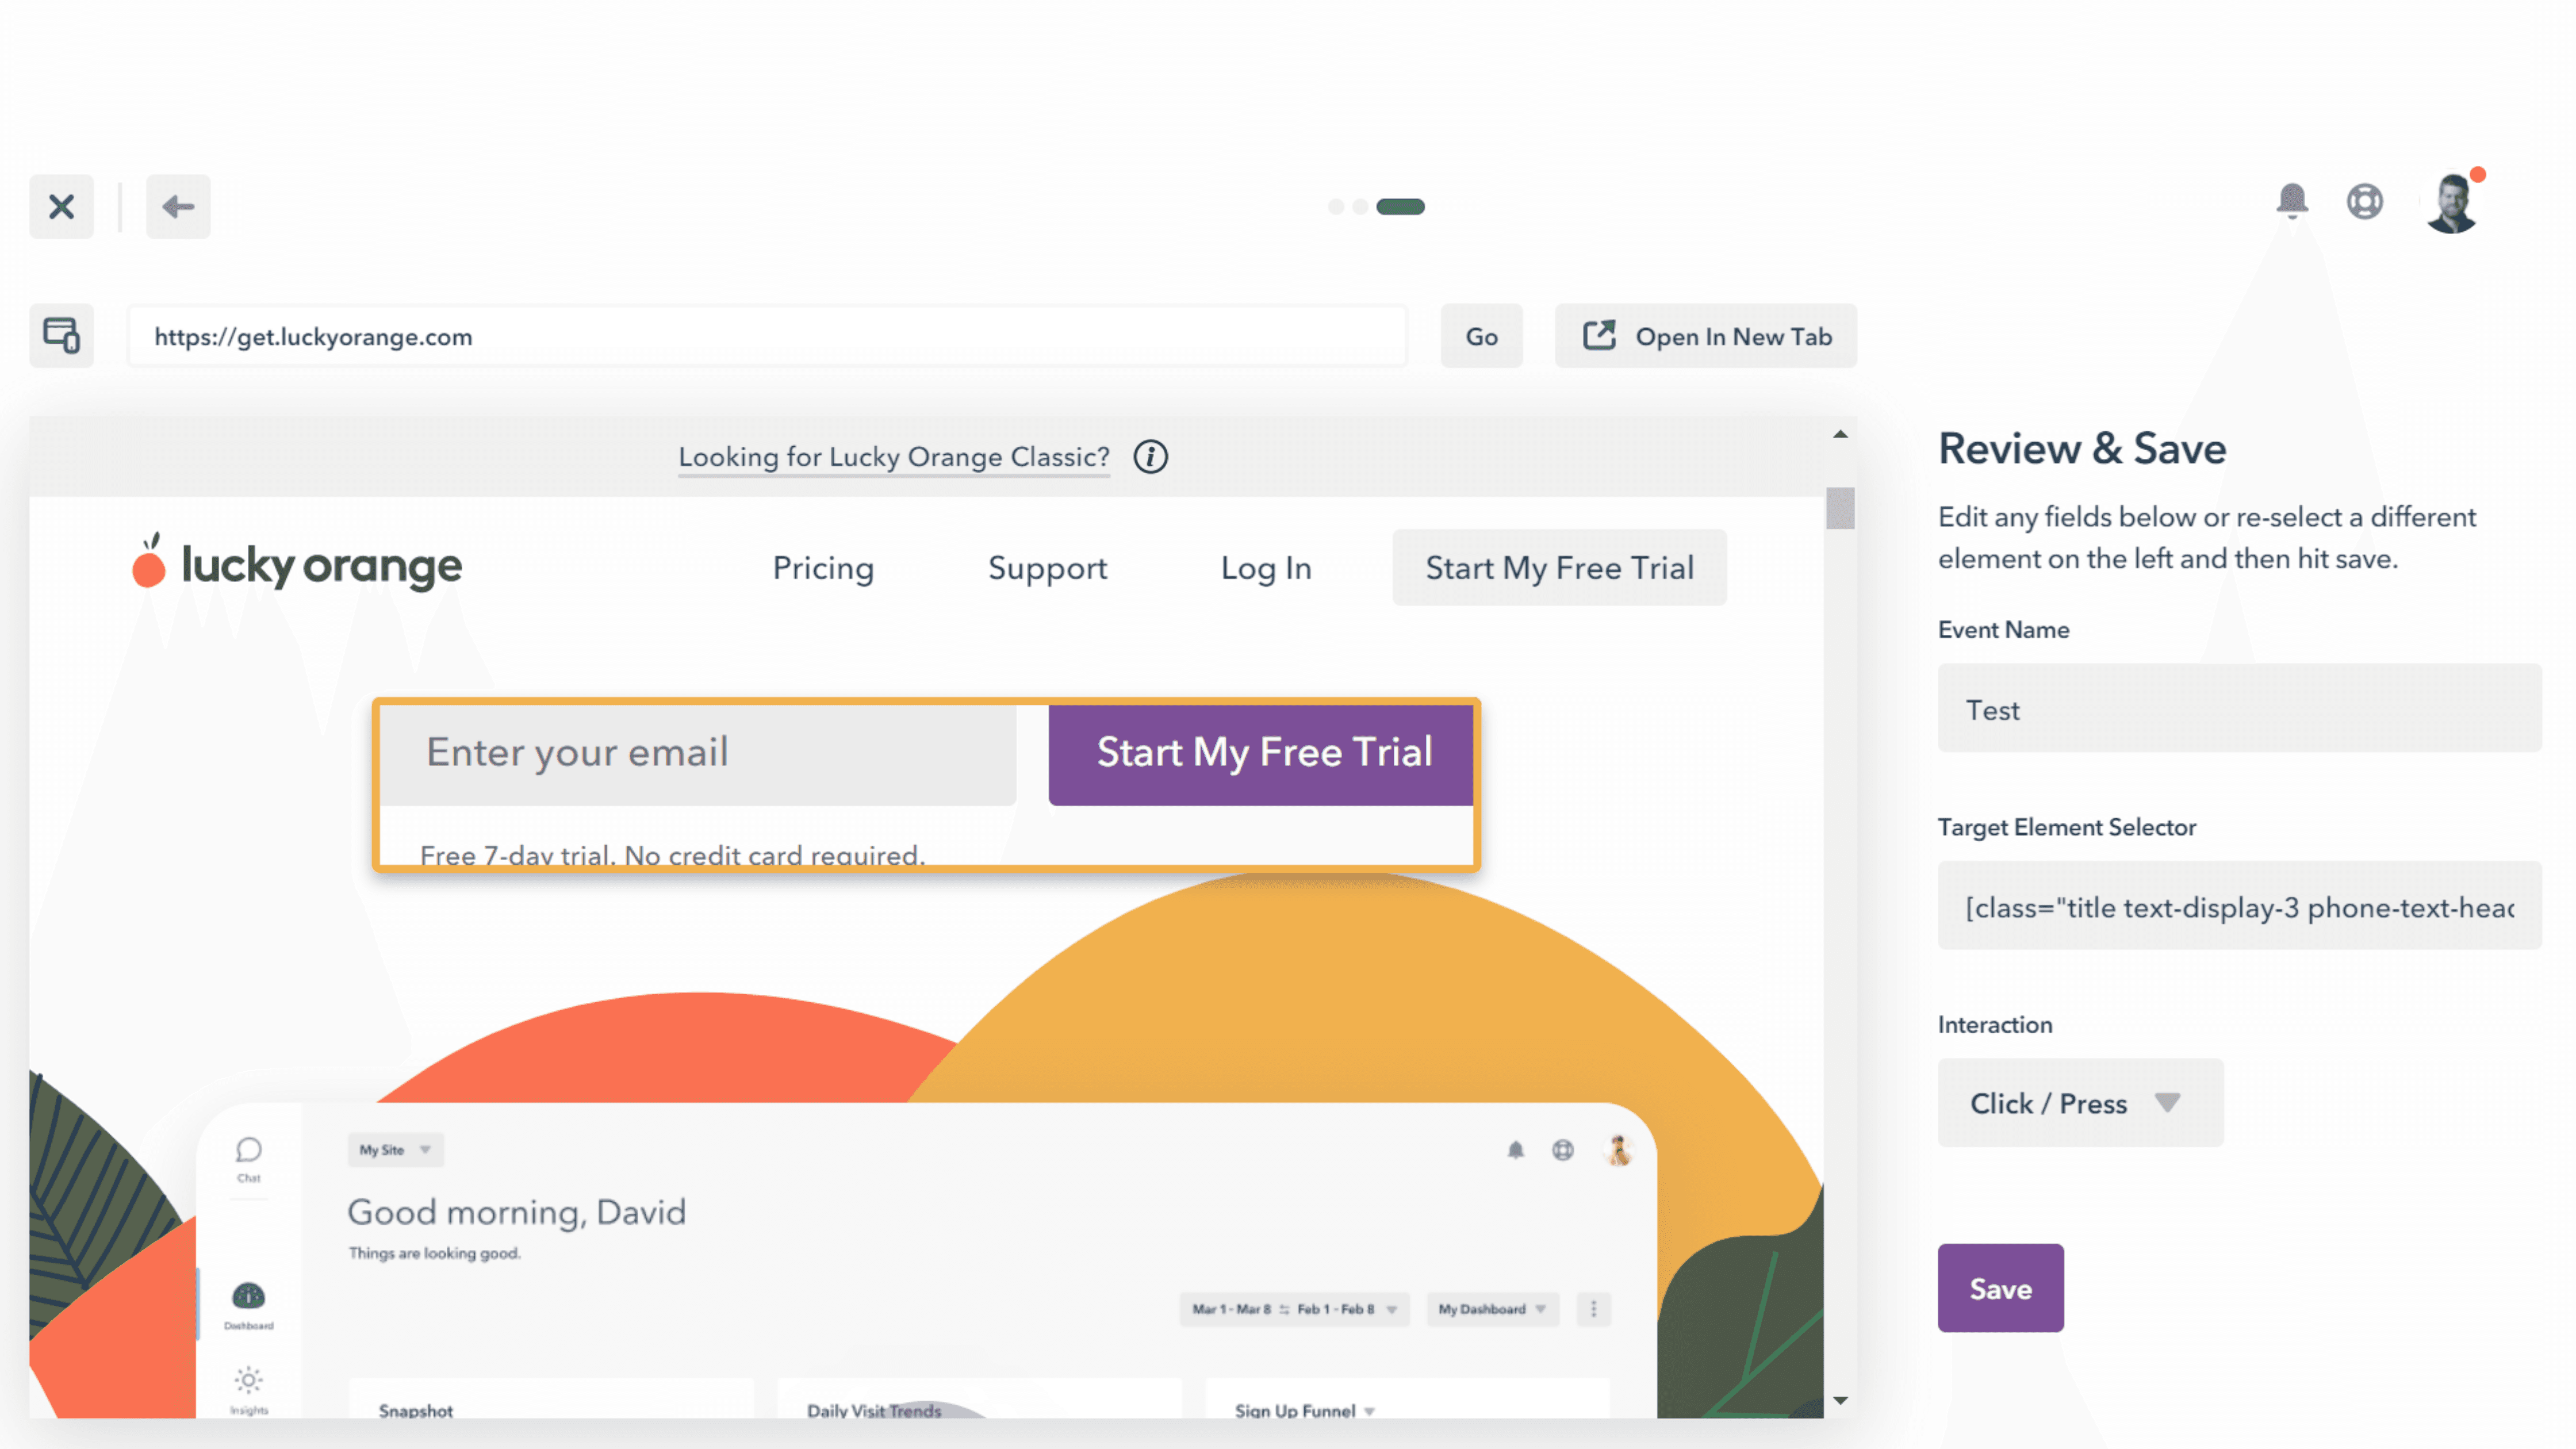Click the Chat icon in the dashboard preview
This screenshot has width=2576, height=1449.
(x=249, y=1159)
